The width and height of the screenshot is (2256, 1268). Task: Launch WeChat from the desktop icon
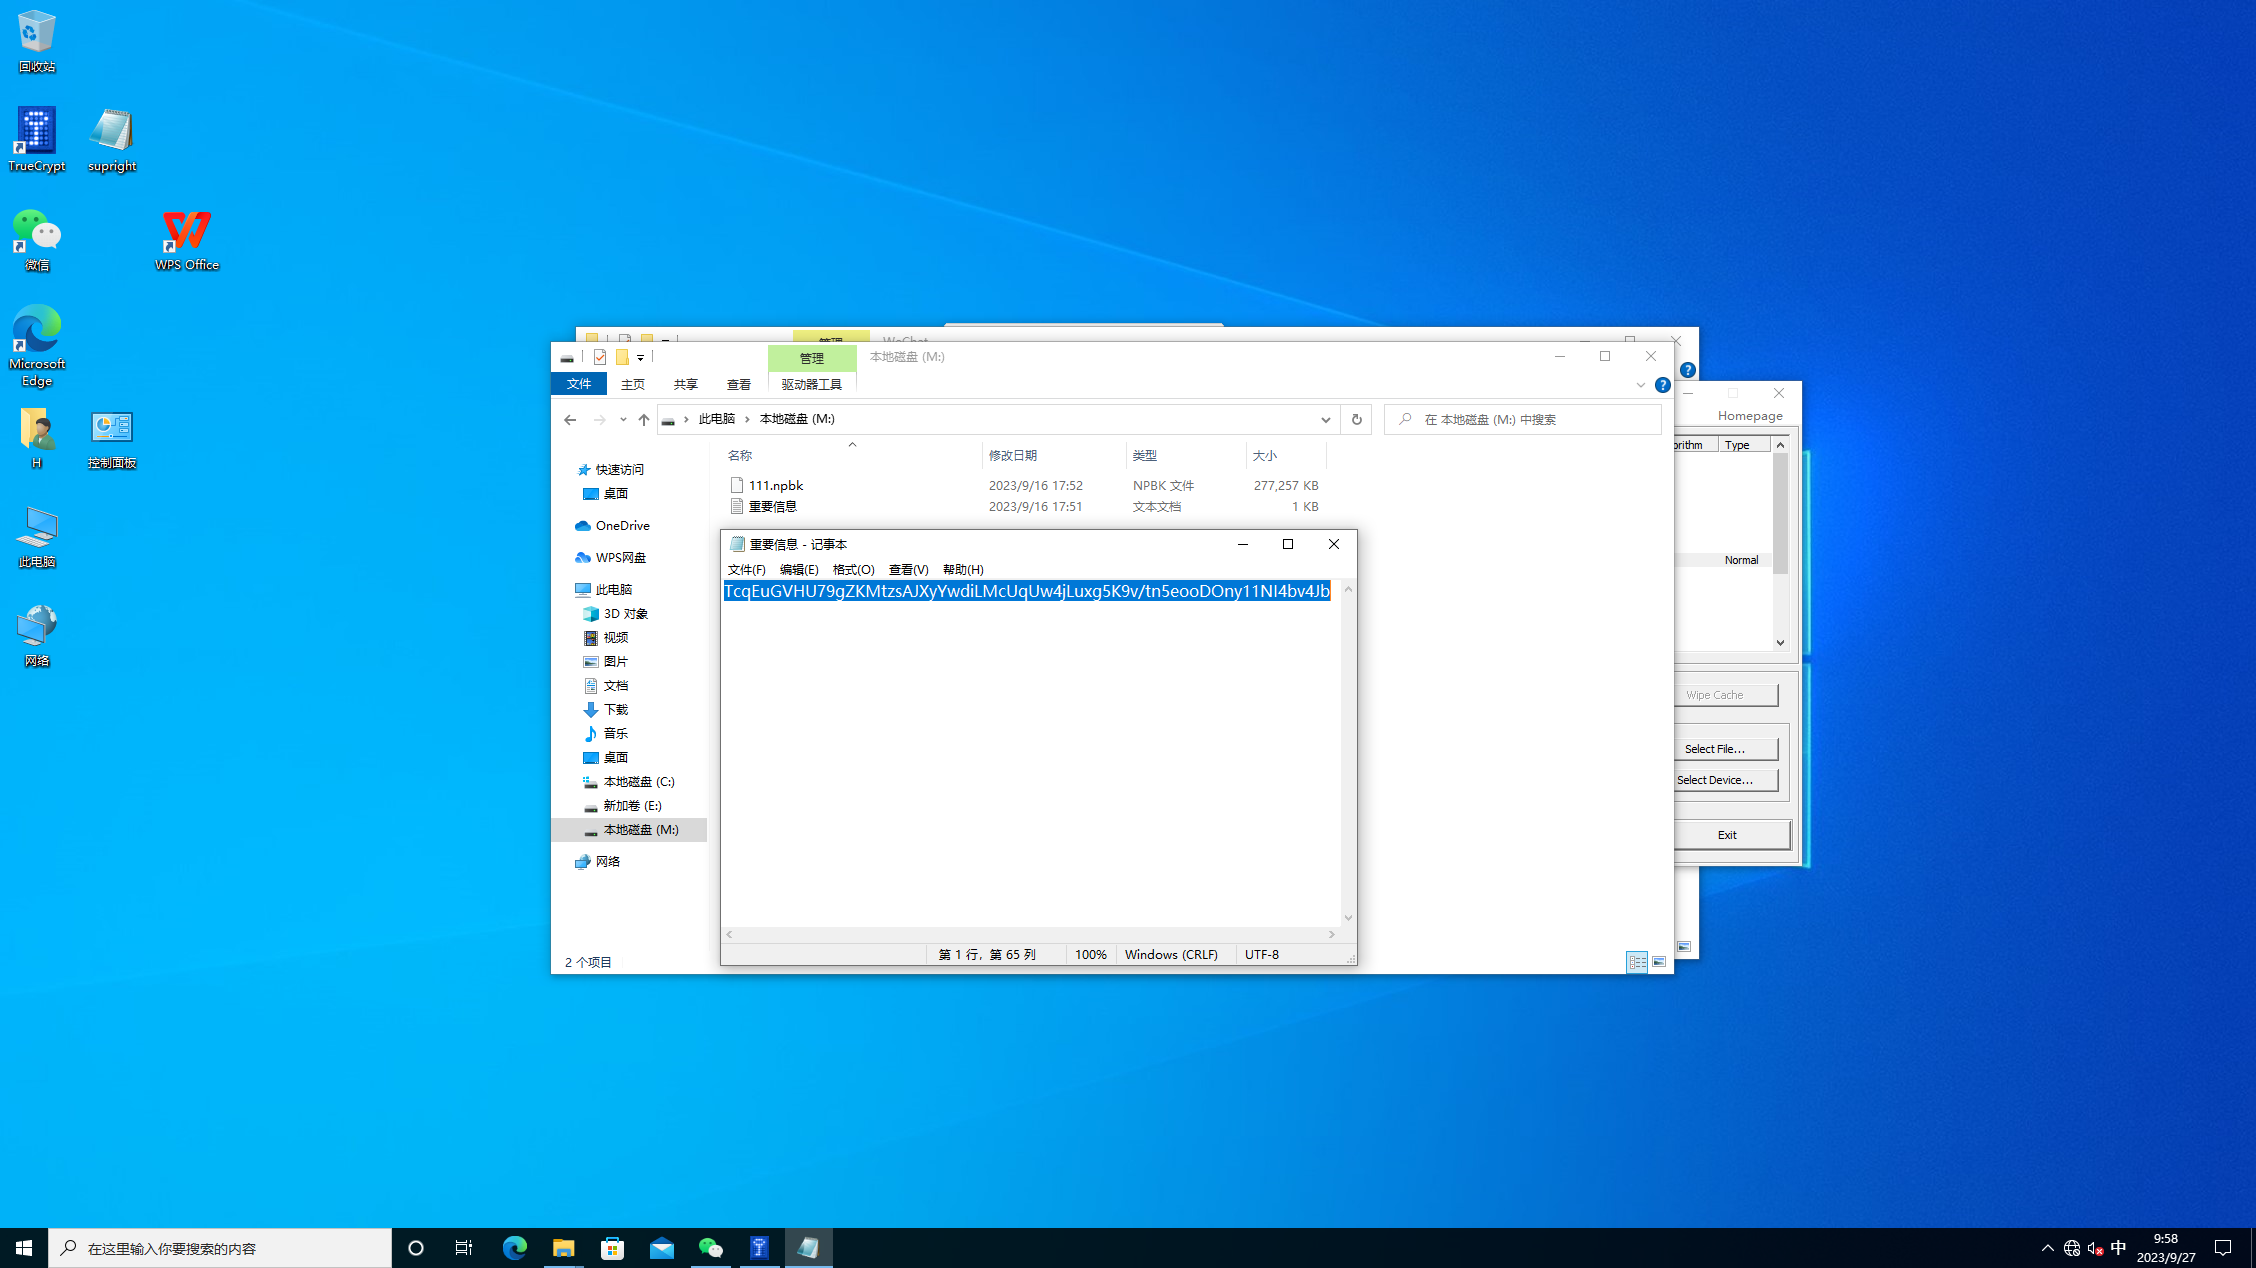coord(37,240)
